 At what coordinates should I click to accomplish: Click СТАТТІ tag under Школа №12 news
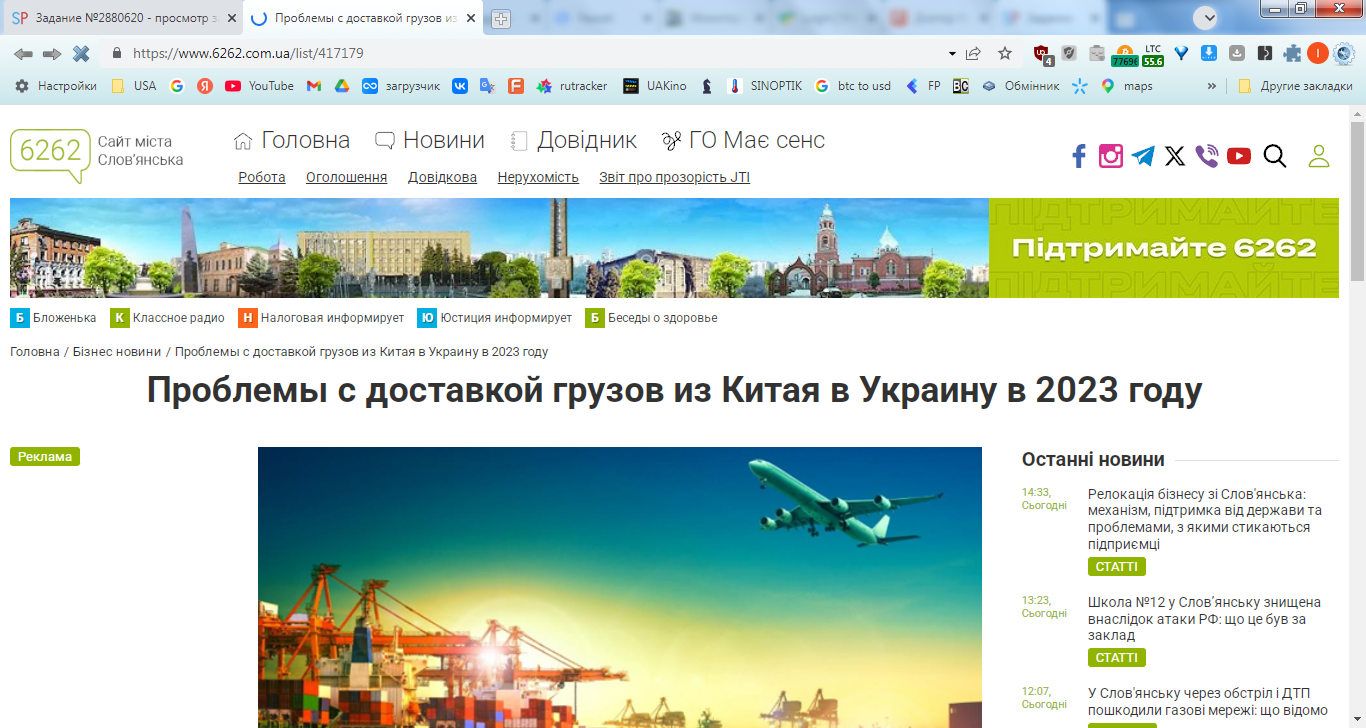[1117, 658]
